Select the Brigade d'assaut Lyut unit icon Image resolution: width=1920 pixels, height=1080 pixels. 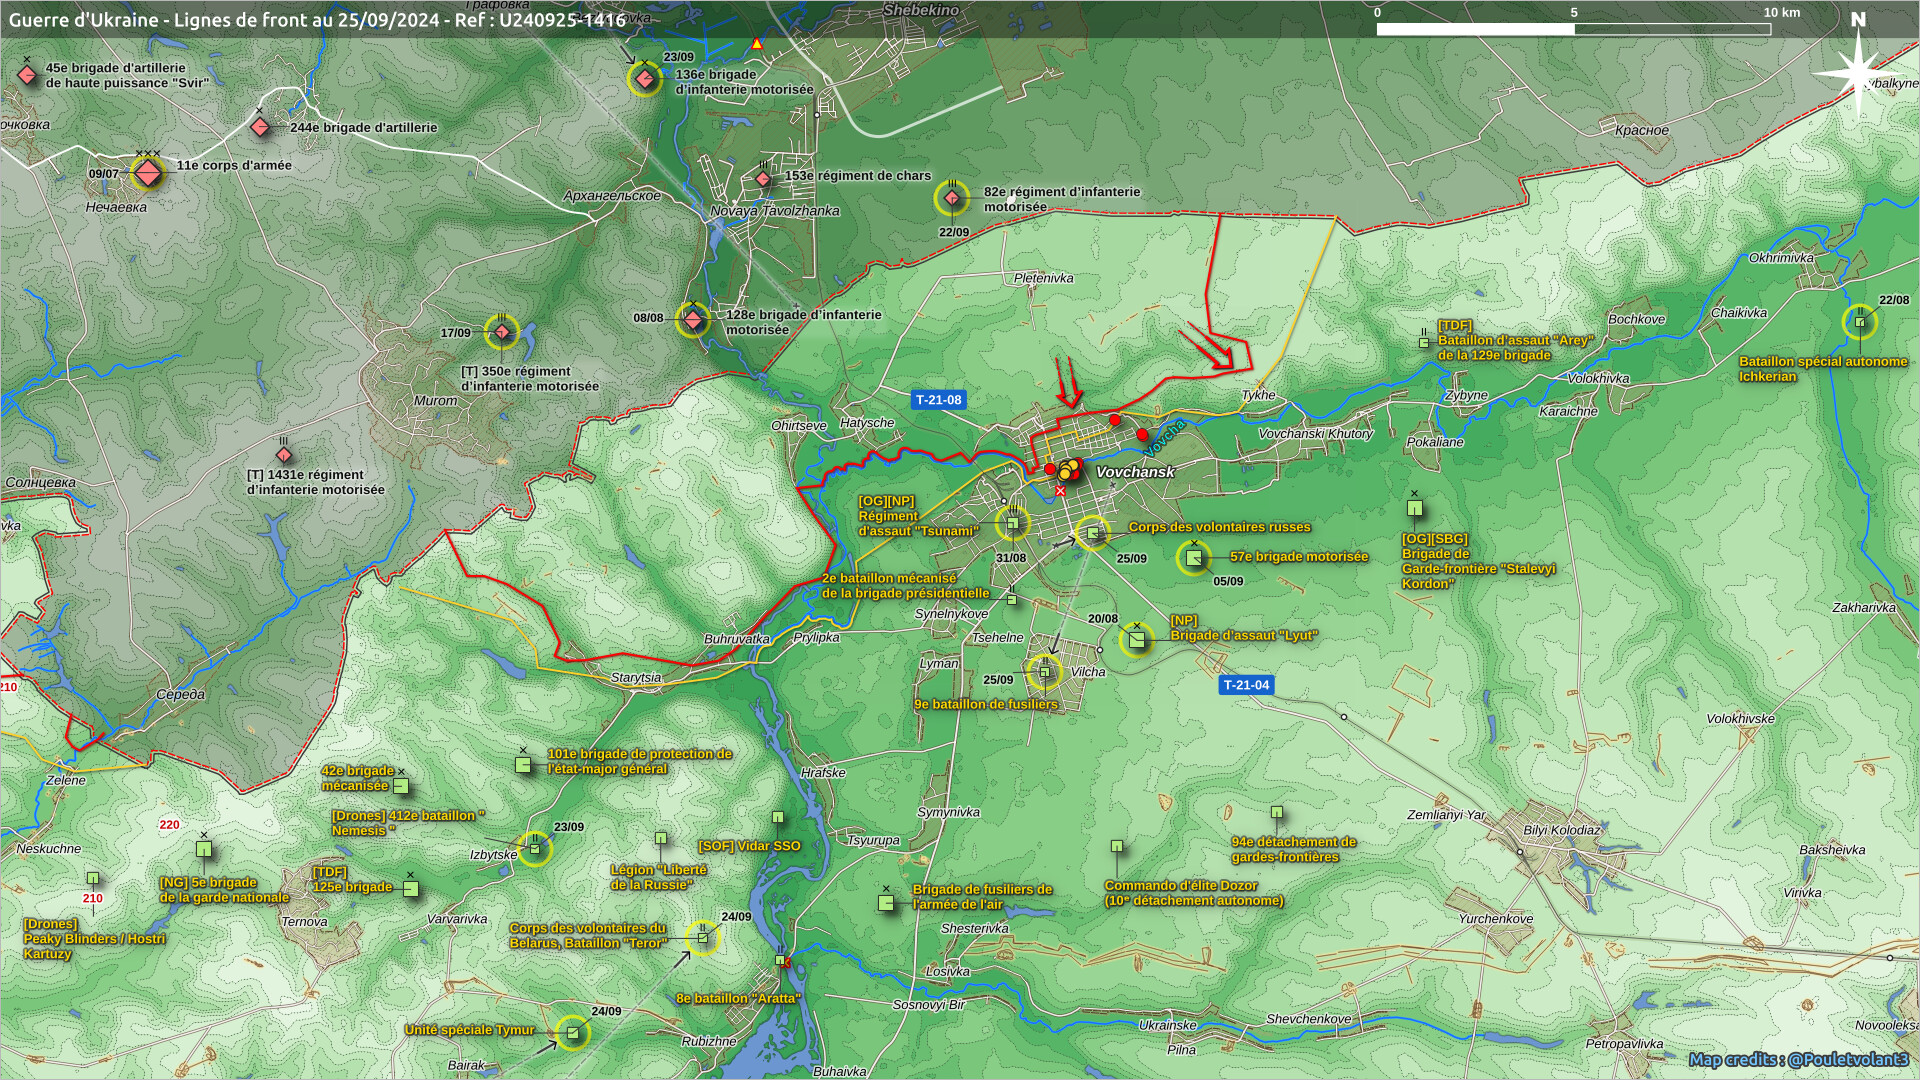(x=1136, y=638)
